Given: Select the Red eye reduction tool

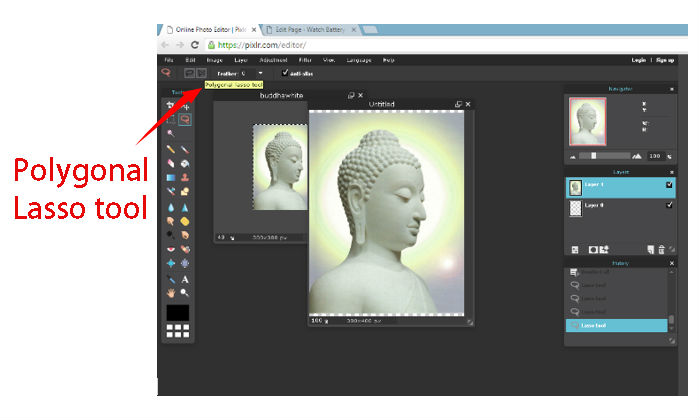Looking at the screenshot, I should (171, 249).
